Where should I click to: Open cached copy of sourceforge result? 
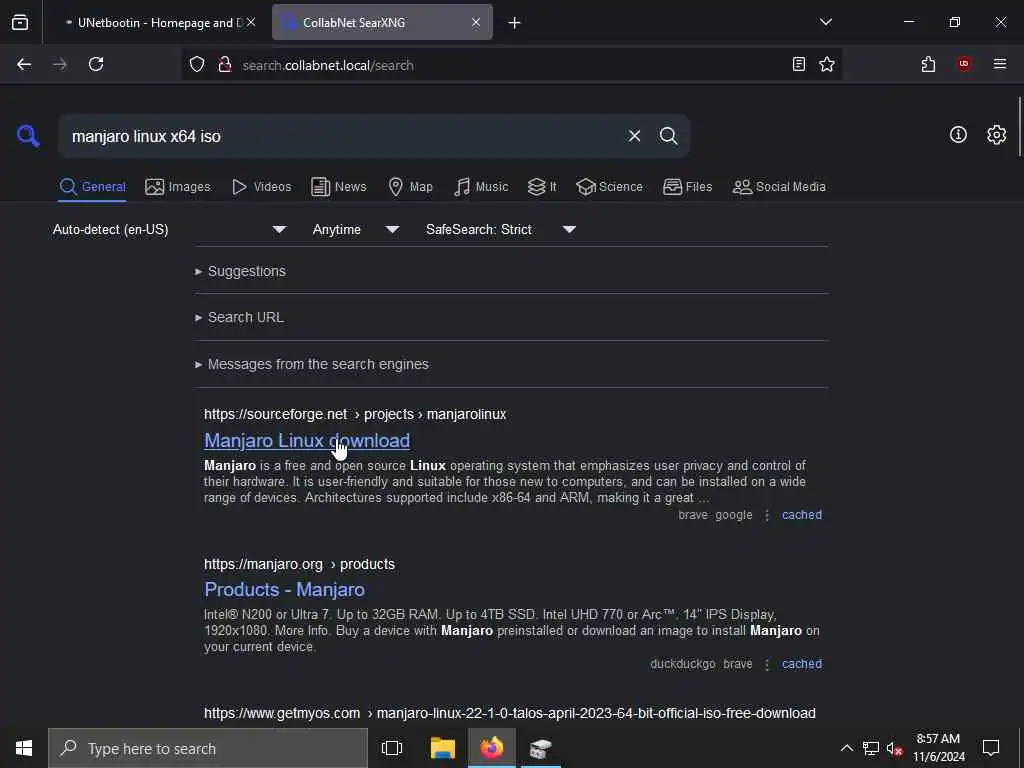tap(802, 515)
